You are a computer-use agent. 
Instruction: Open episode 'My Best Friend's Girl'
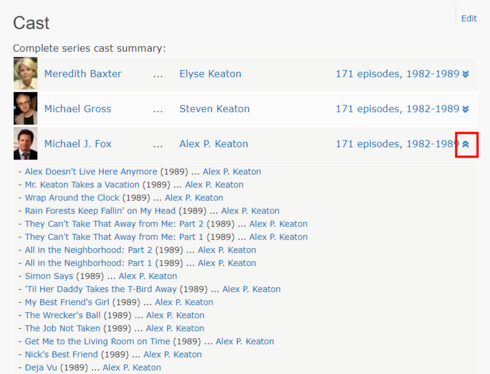click(x=67, y=302)
